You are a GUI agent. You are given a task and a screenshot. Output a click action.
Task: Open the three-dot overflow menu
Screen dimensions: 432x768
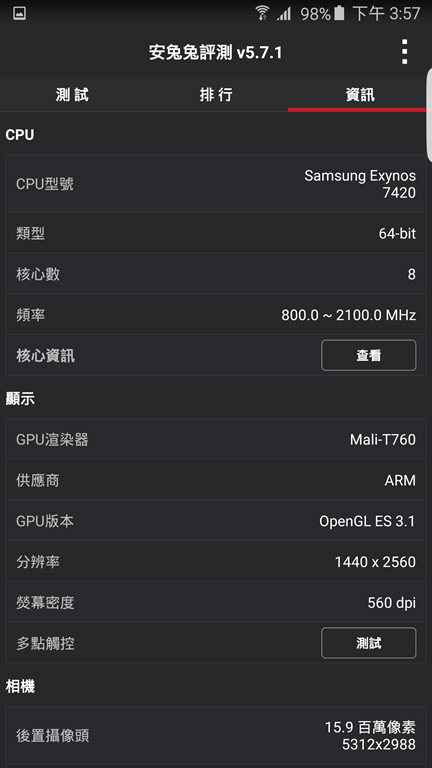pyautogui.click(x=404, y=52)
